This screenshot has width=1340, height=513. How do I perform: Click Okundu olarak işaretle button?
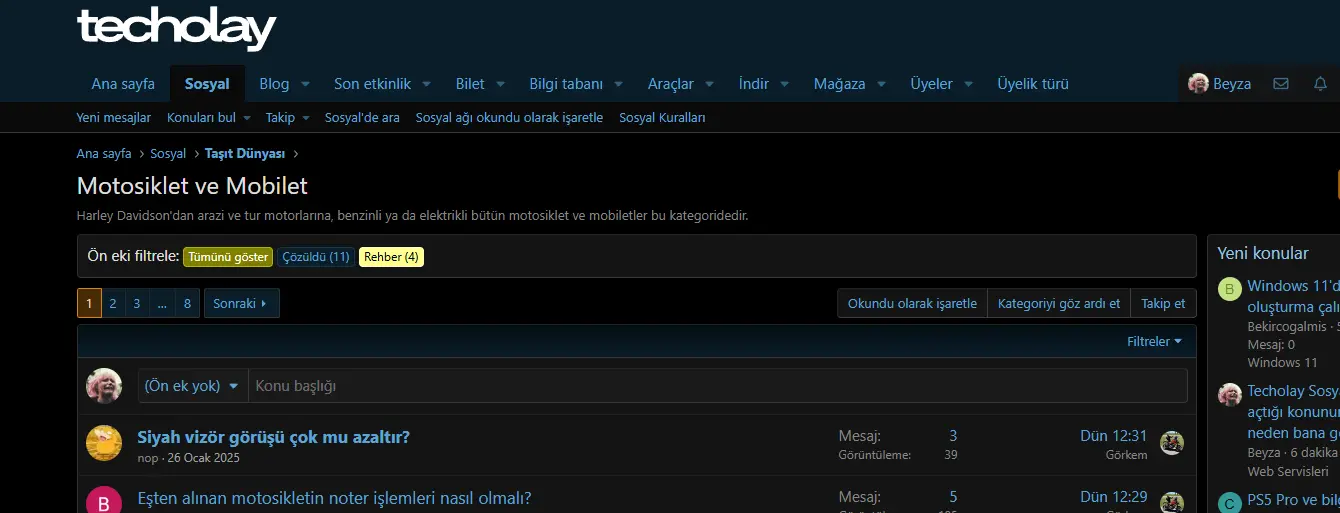coord(912,303)
